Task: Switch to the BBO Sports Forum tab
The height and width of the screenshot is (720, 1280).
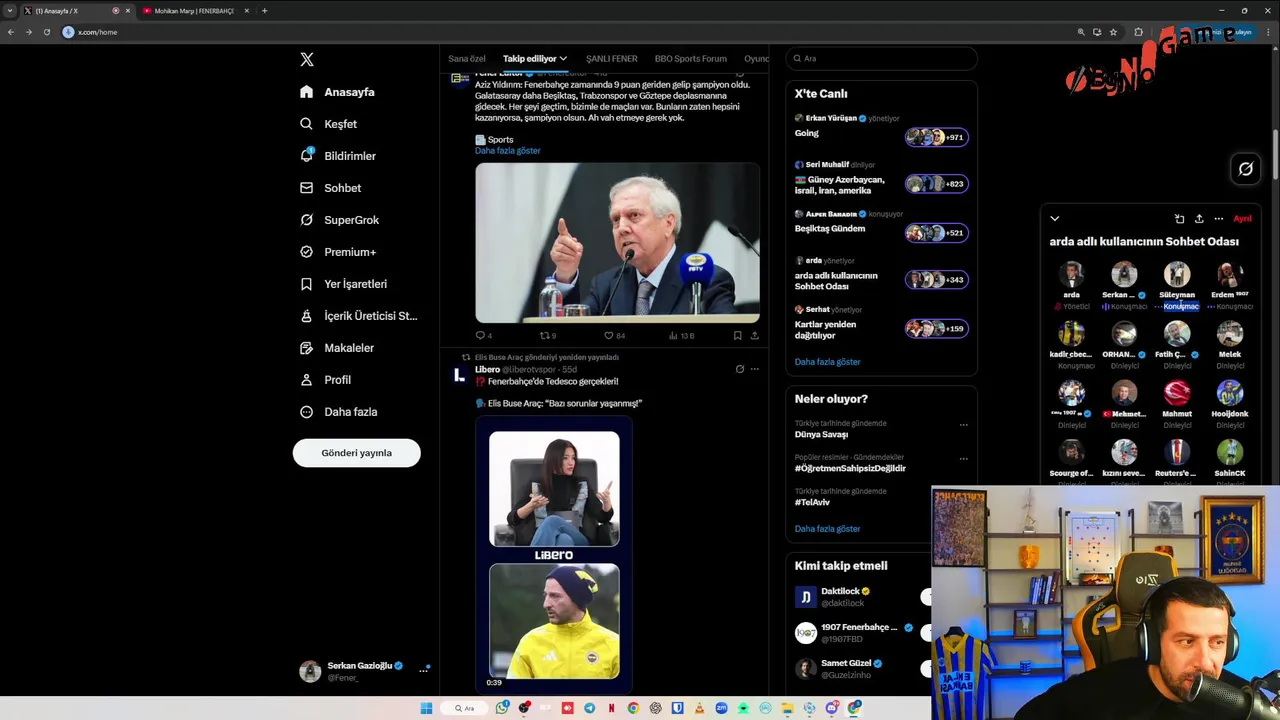Action: [x=690, y=59]
